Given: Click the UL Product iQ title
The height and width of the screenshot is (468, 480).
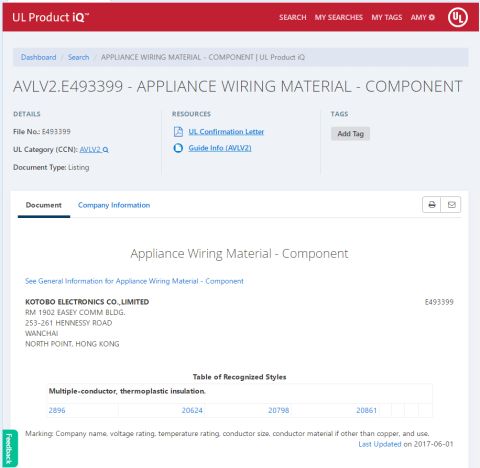Looking at the screenshot, I should coord(51,17).
